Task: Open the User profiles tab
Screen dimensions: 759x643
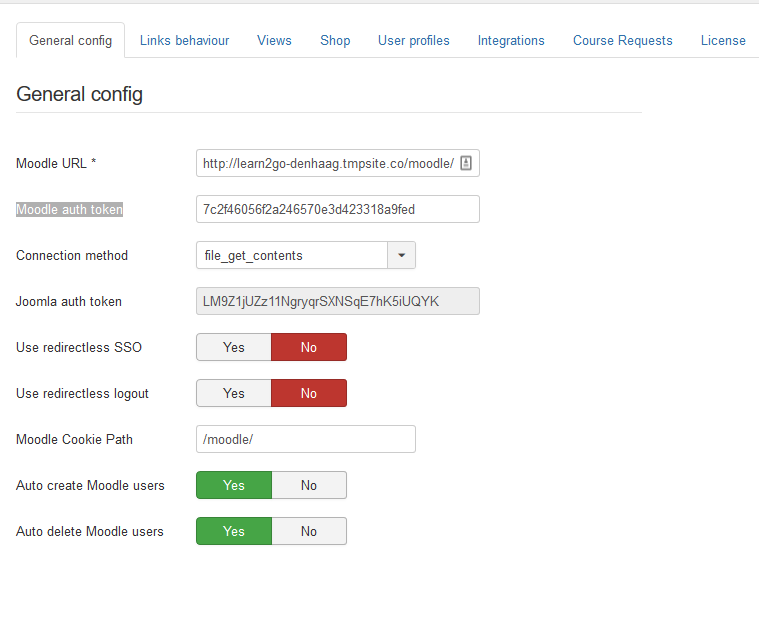Action: point(413,40)
